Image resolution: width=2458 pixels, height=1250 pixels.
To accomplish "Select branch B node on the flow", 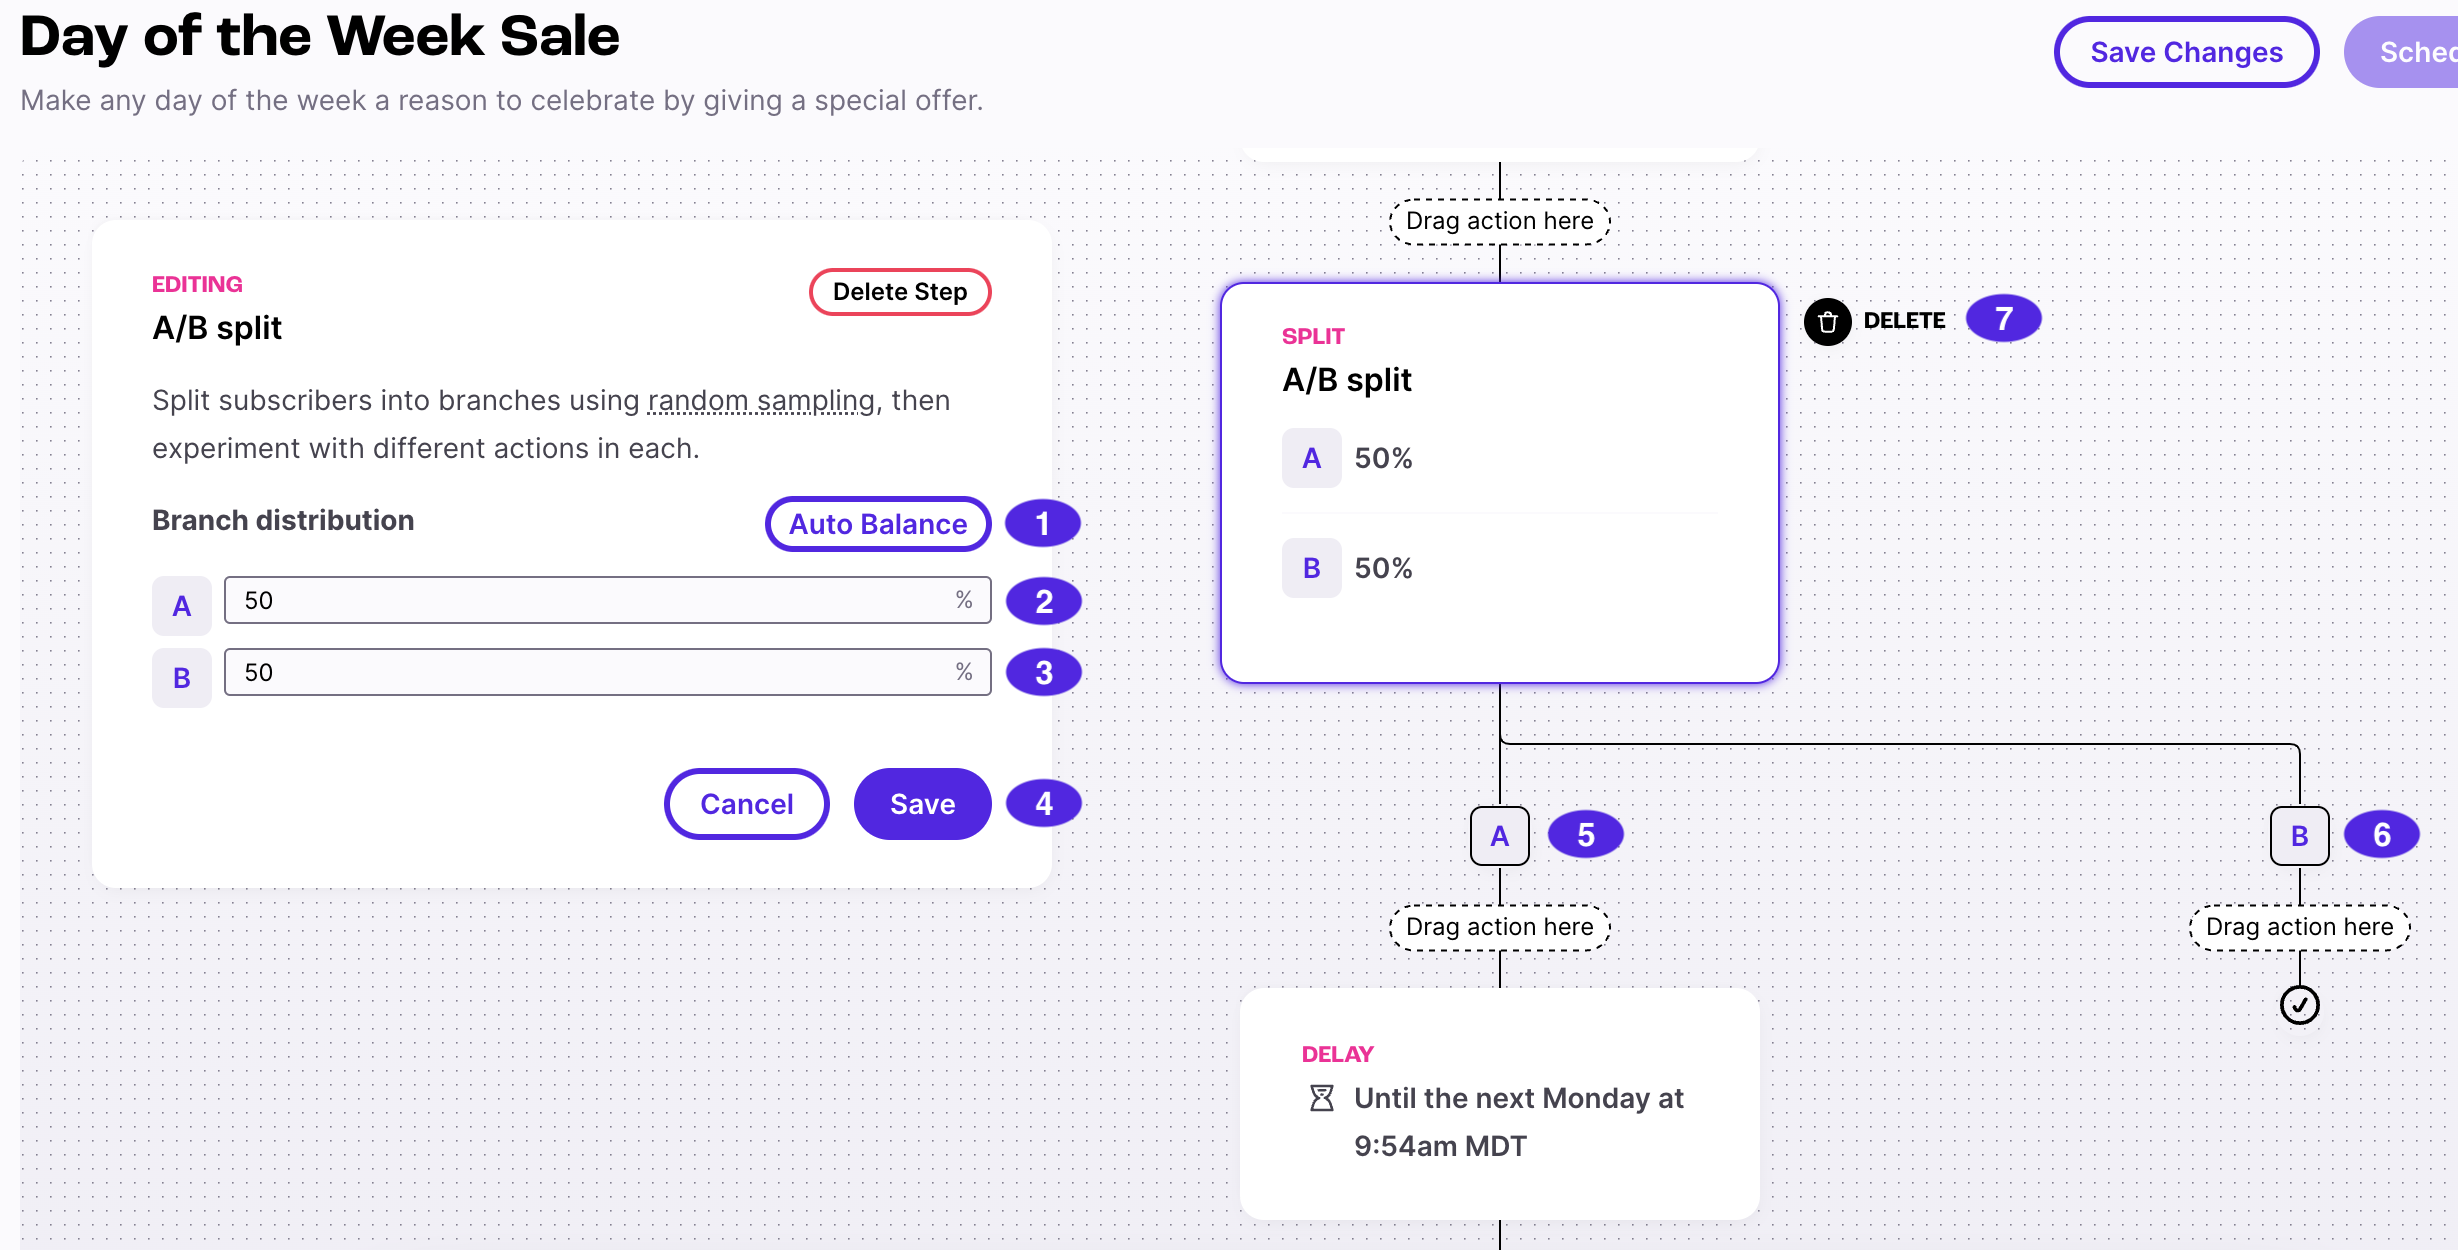I will click(2299, 836).
